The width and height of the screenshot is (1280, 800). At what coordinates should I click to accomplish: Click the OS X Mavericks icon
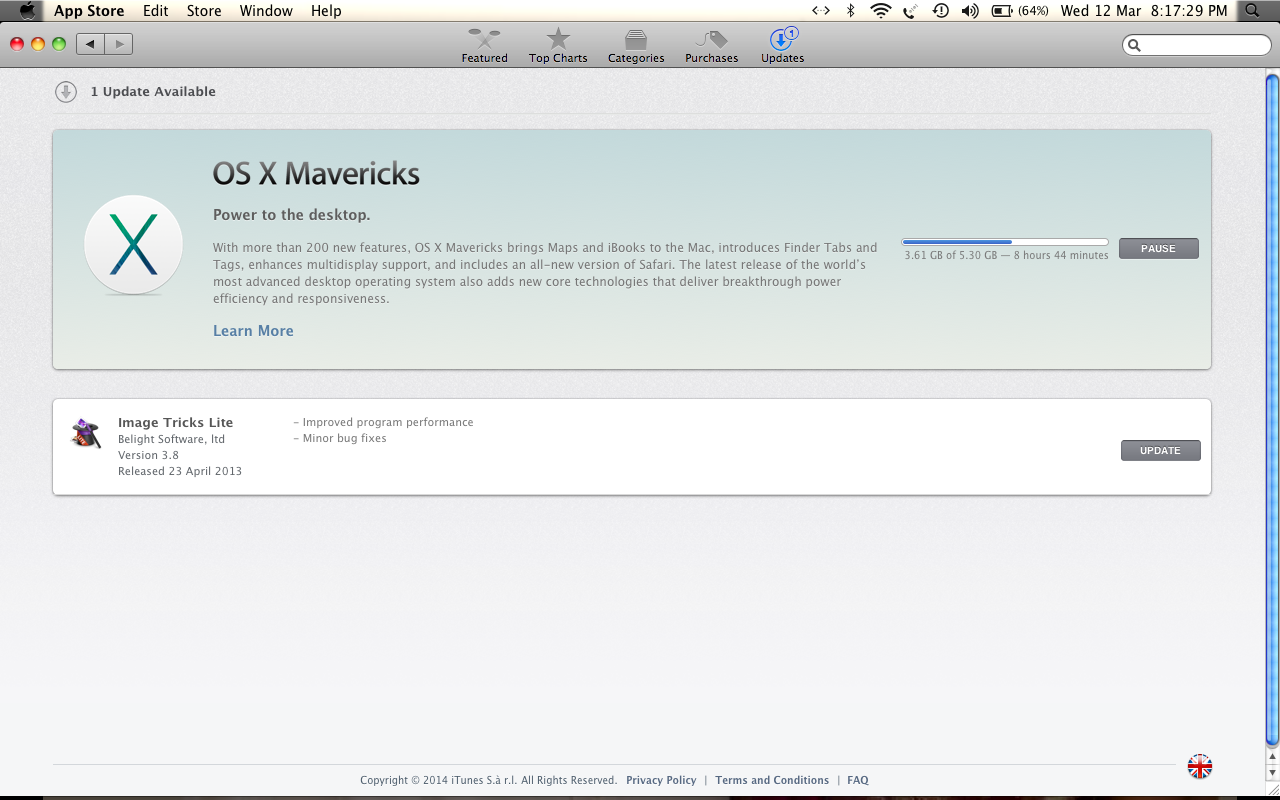click(133, 245)
